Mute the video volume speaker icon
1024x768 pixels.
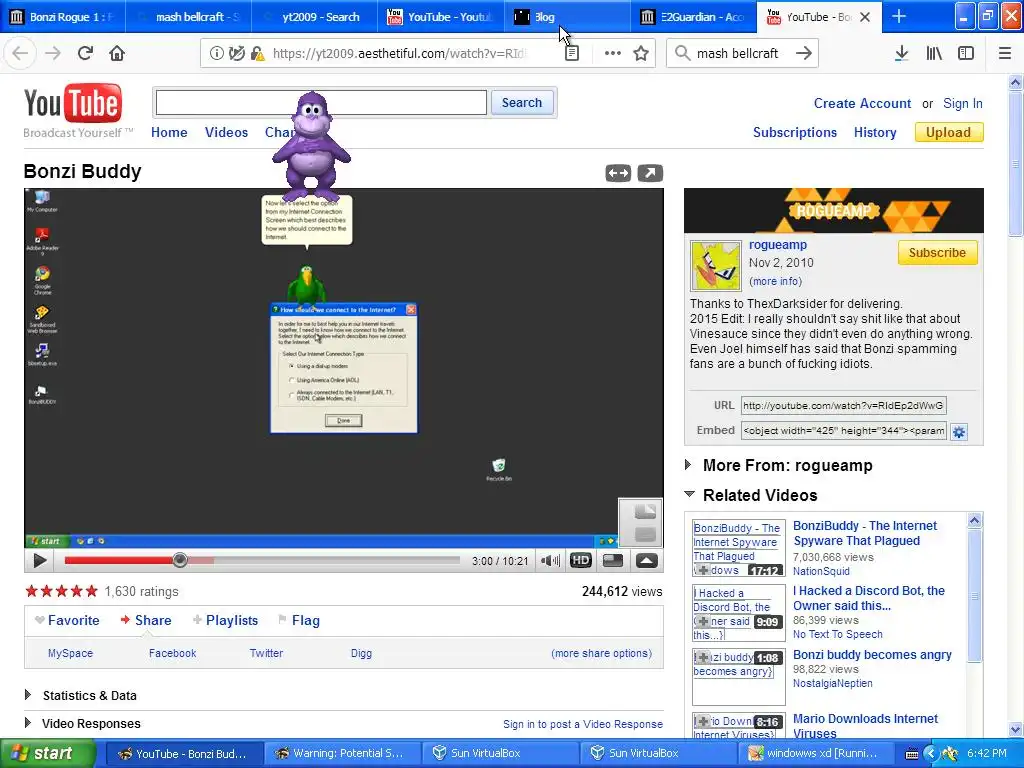[x=550, y=560]
